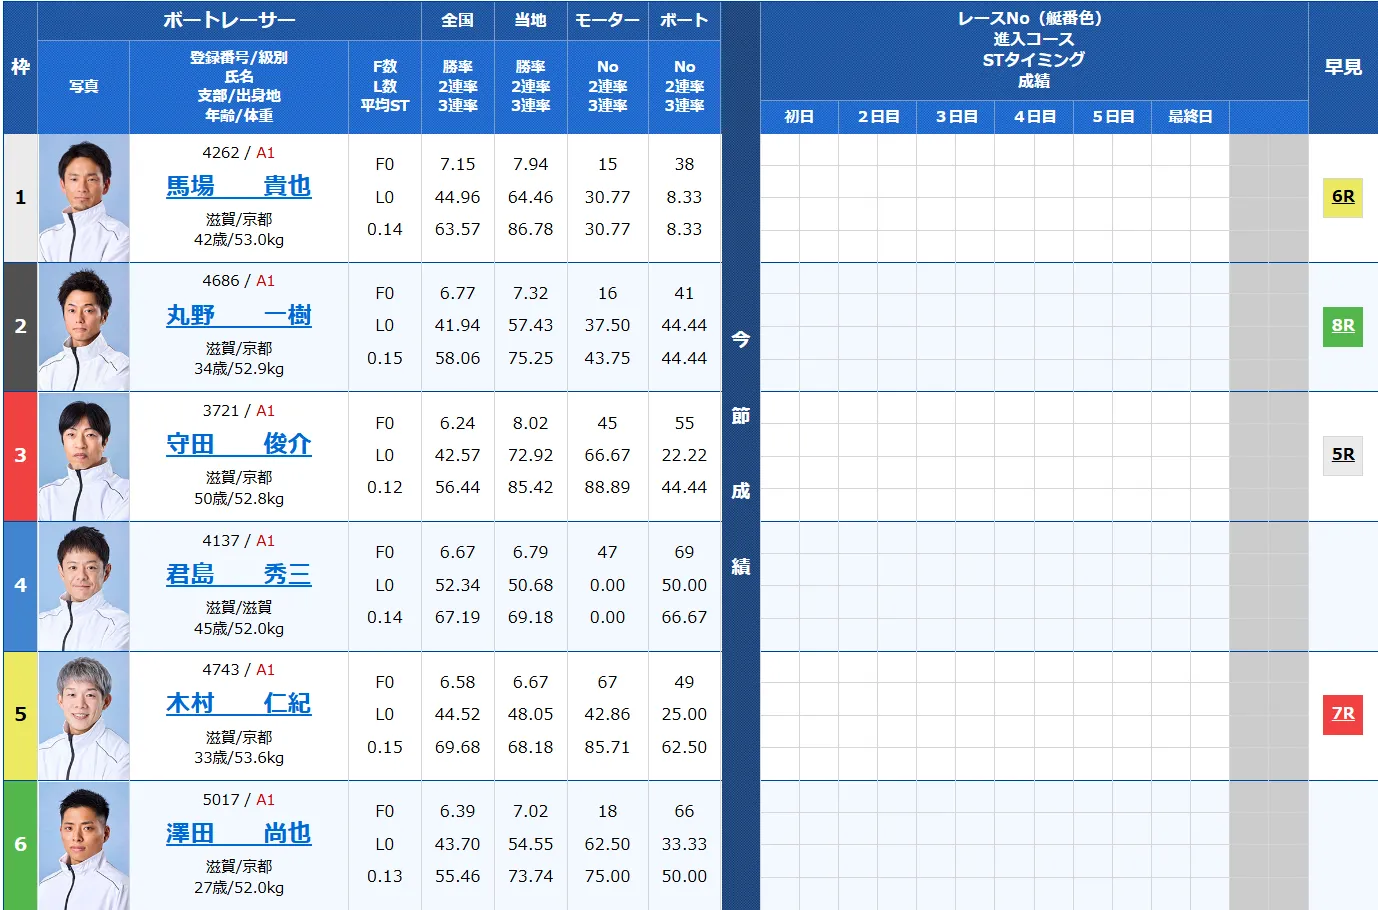
Task: Click photo of racer 馬場 貴也
Action: click(x=84, y=198)
